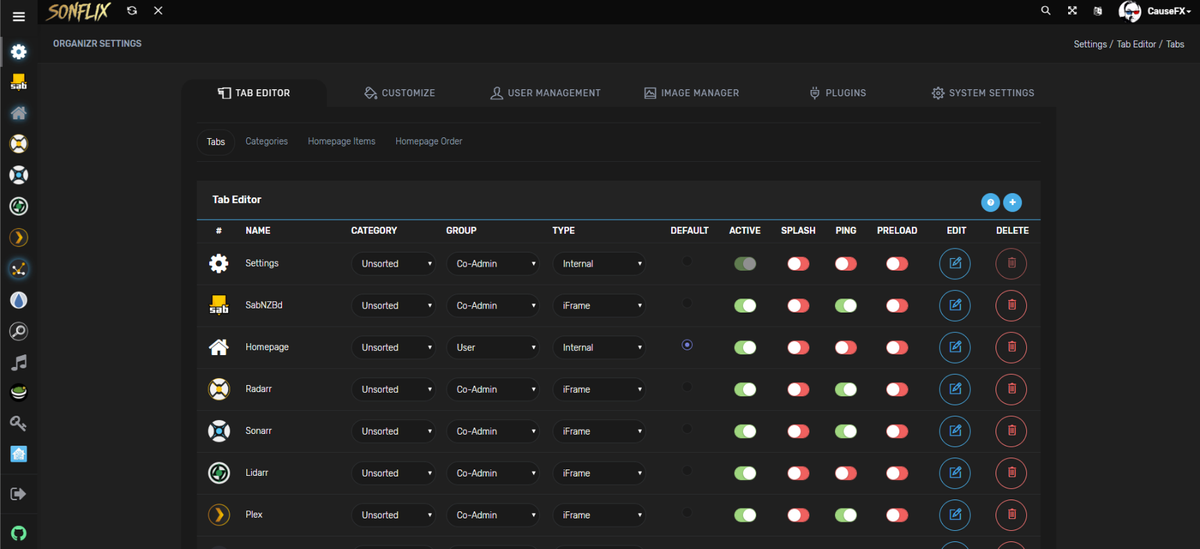Screen dimensions: 1200x549
Task: Open Plex from the sidebar
Action: pos(18,237)
